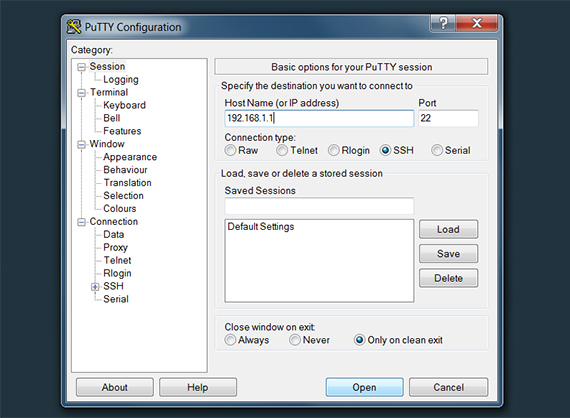Click the Load button

448,229
